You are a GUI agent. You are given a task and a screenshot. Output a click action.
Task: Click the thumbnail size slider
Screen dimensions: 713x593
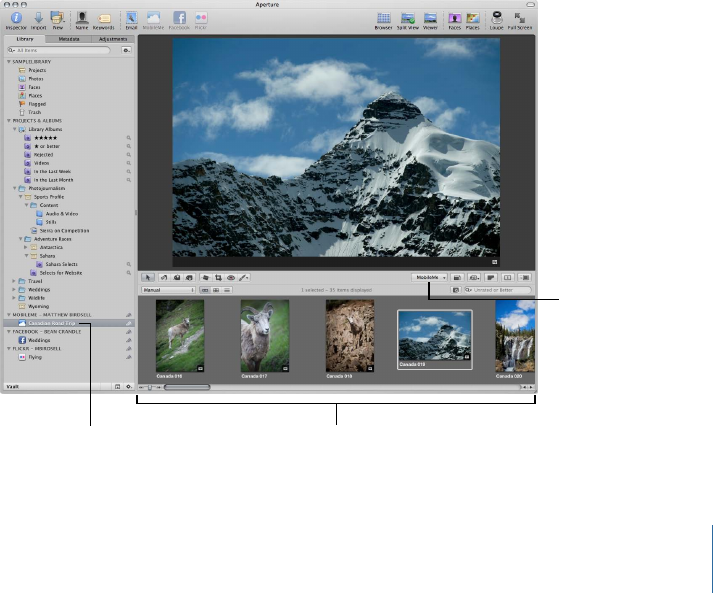point(152,386)
